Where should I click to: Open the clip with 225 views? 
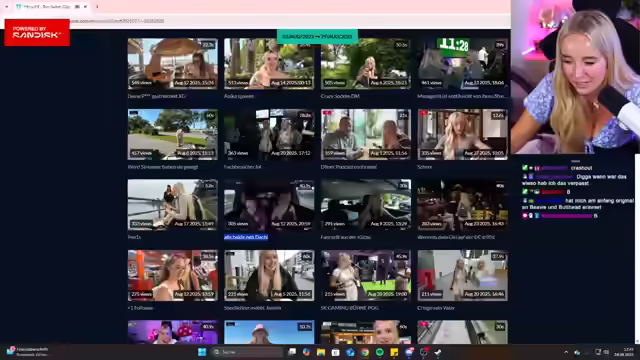click(x=269, y=275)
